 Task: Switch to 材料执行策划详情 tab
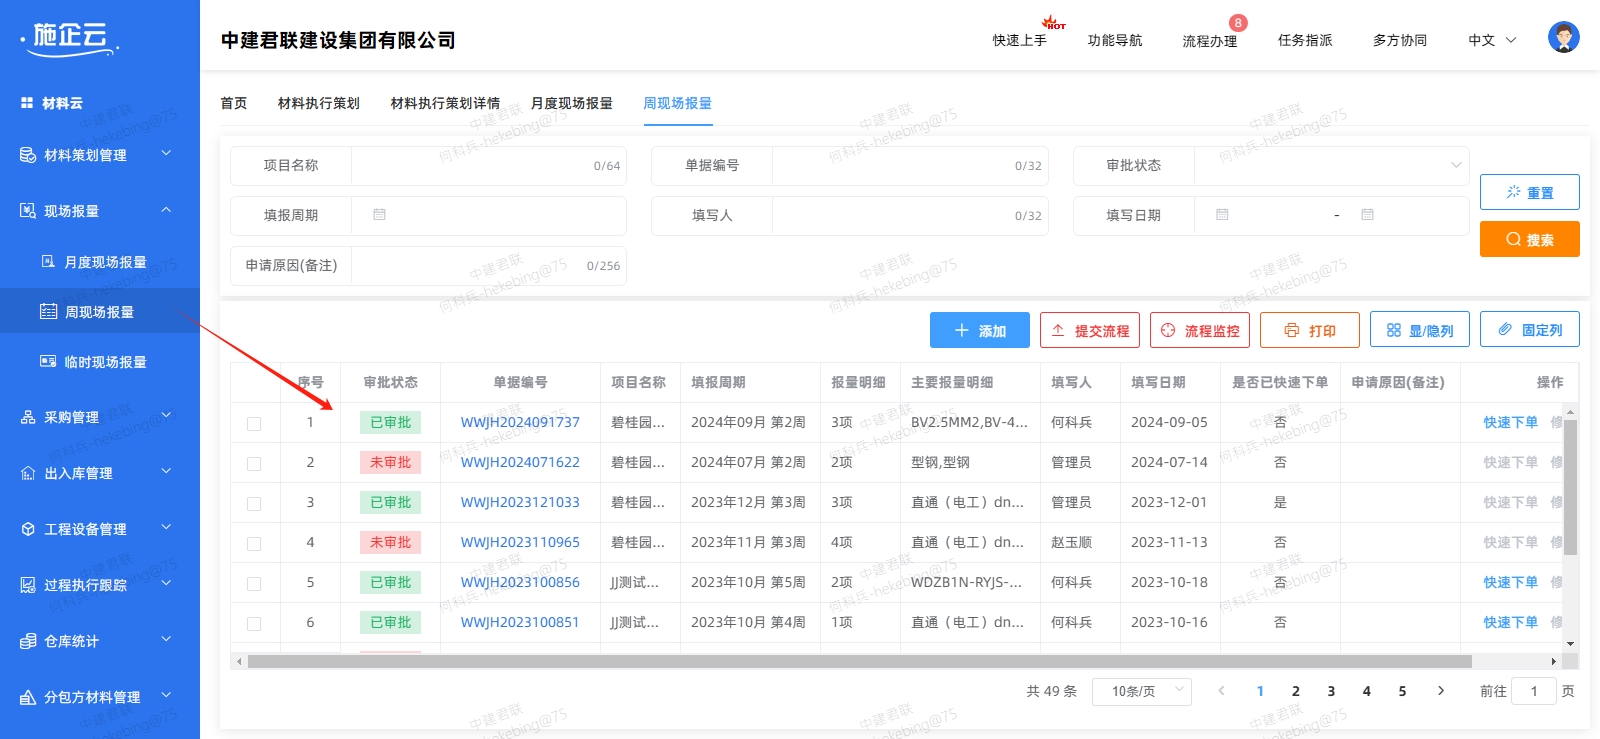445,103
